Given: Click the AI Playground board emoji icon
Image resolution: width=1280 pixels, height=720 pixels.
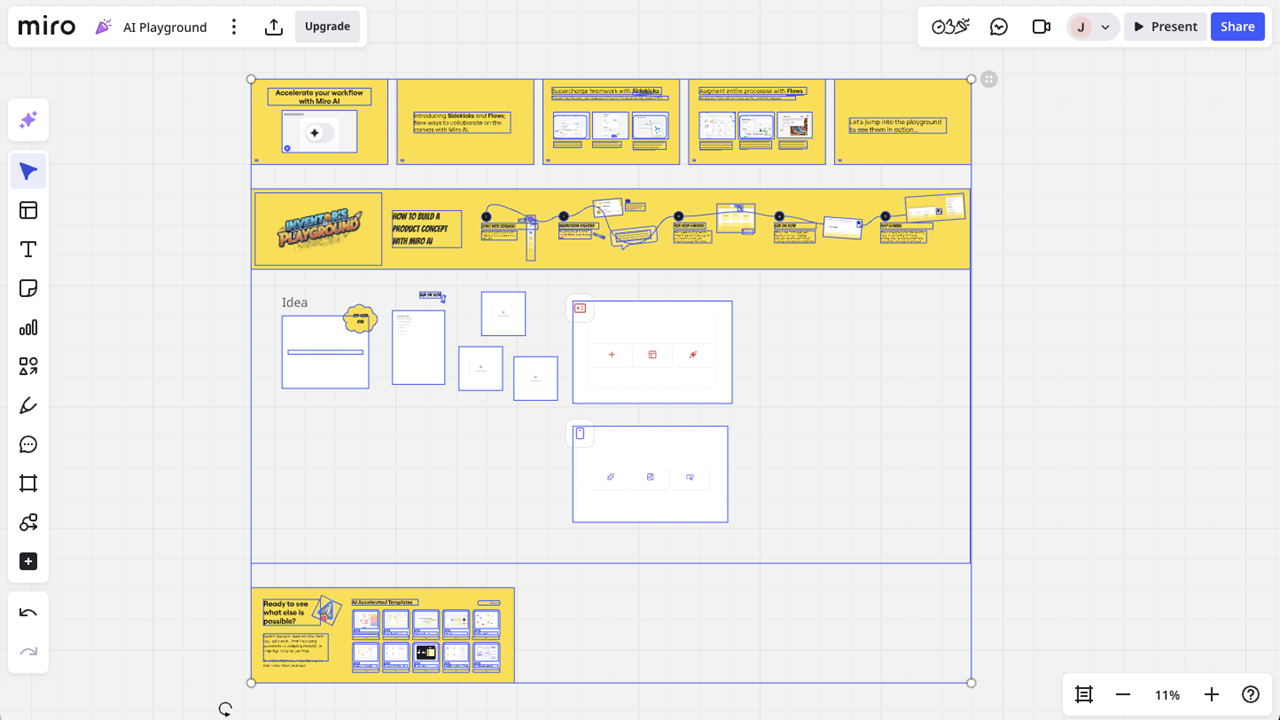Looking at the screenshot, I should tap(103, 27).
